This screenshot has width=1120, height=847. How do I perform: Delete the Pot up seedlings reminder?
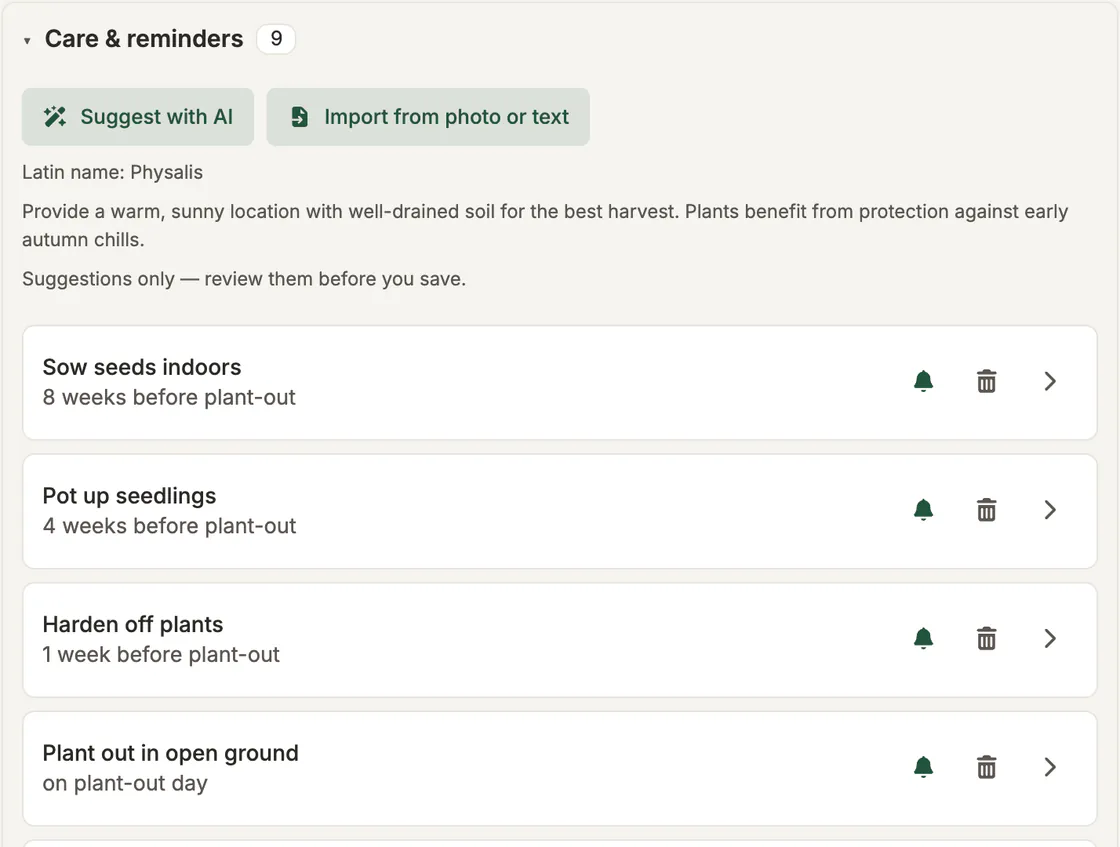tap(986, 510)
